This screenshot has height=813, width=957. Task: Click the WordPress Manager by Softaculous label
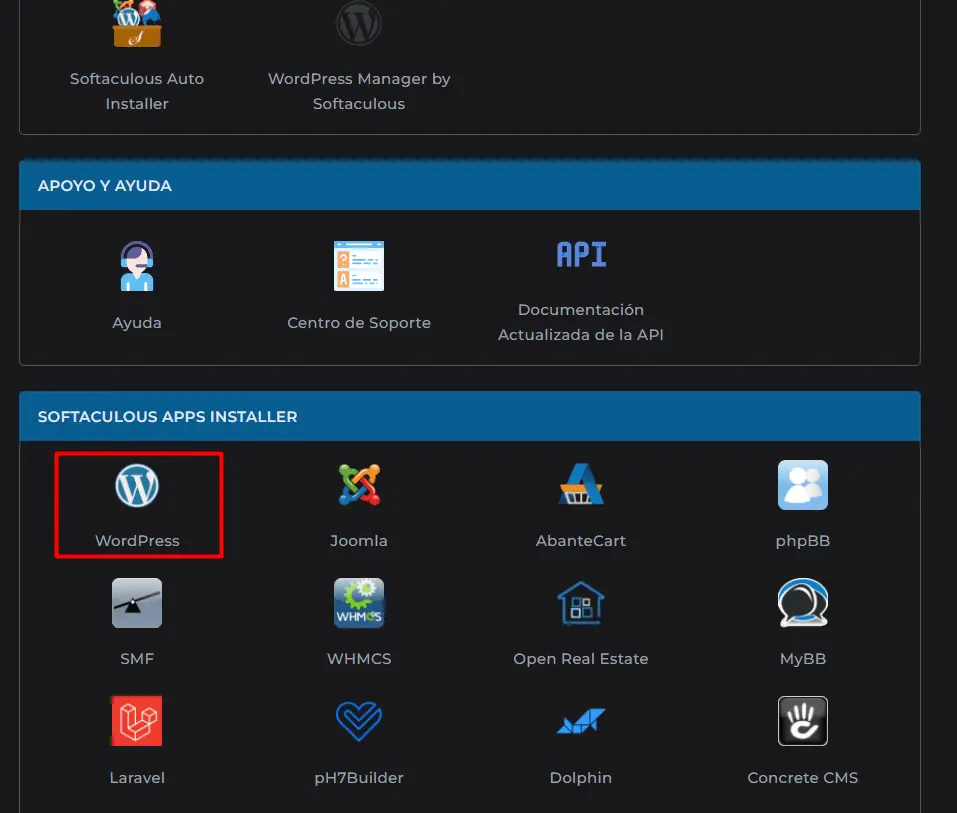coord(359,91)
